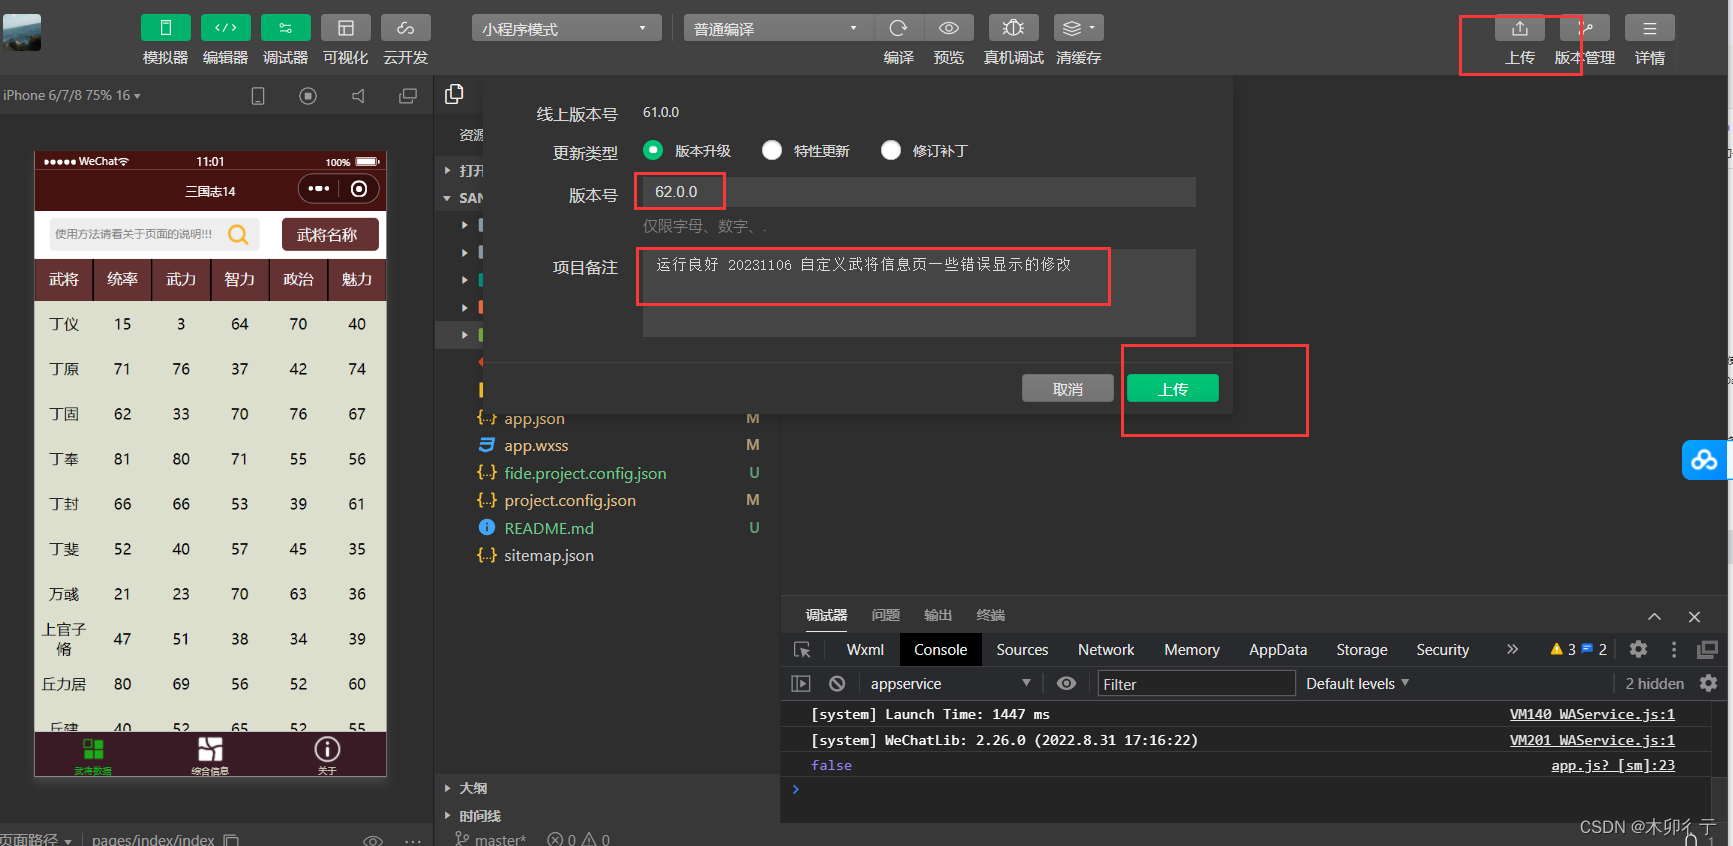This screenshot has width=1733, height=846.
Task: Collapse the debugger panel with up chevron
Action: [1654, 617]
